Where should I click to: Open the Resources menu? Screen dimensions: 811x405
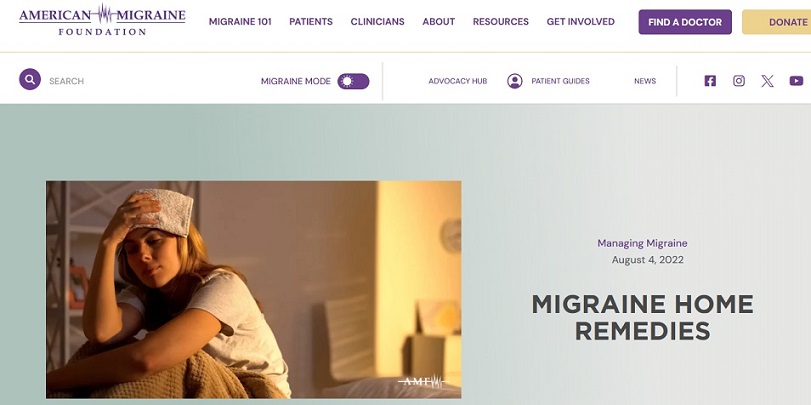(501, 22)
